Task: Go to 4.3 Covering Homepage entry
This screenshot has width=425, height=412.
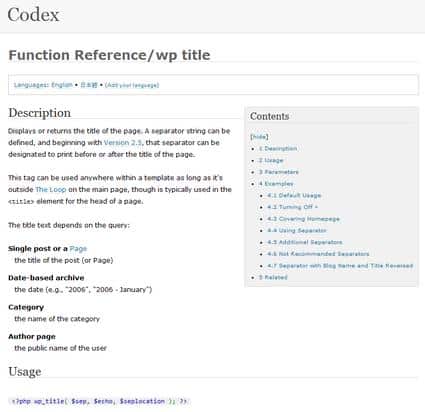Action: [303, 219]
